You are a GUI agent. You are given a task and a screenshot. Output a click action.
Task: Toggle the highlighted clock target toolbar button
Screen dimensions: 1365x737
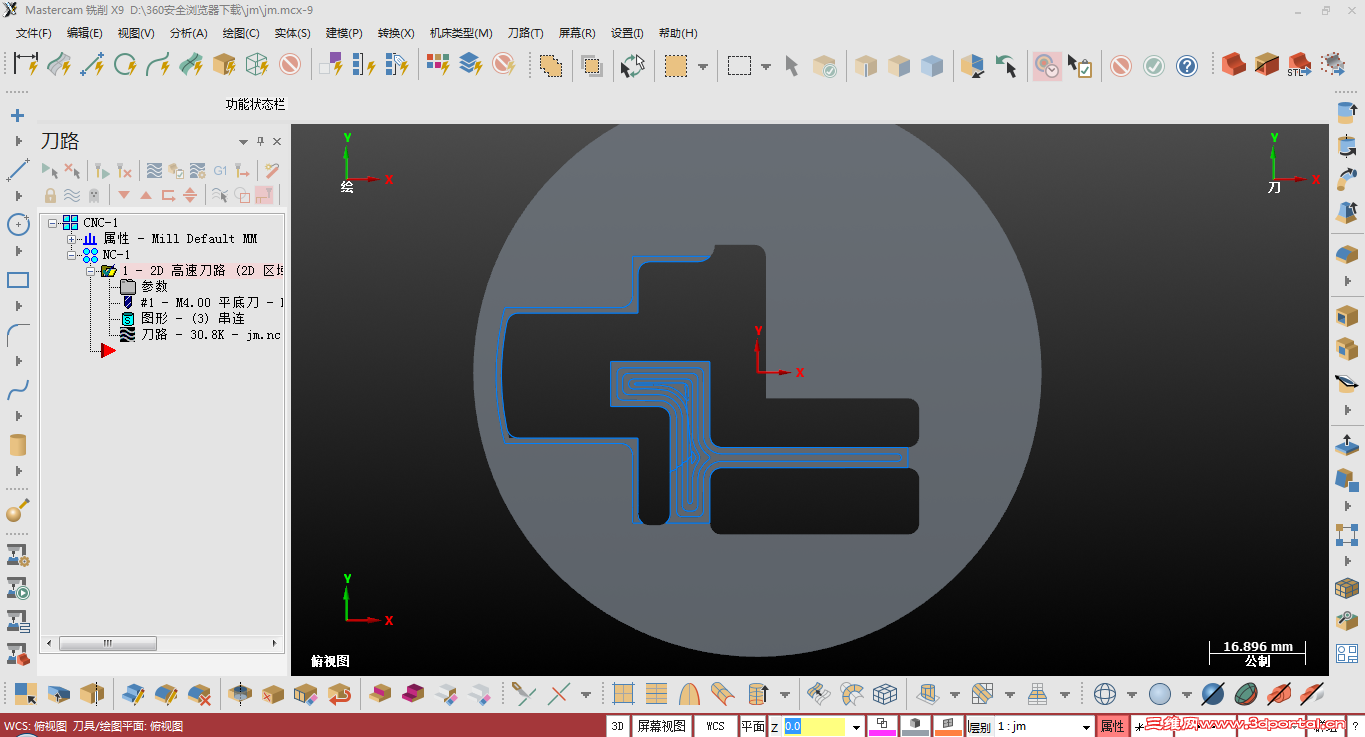click(1047, 66)
